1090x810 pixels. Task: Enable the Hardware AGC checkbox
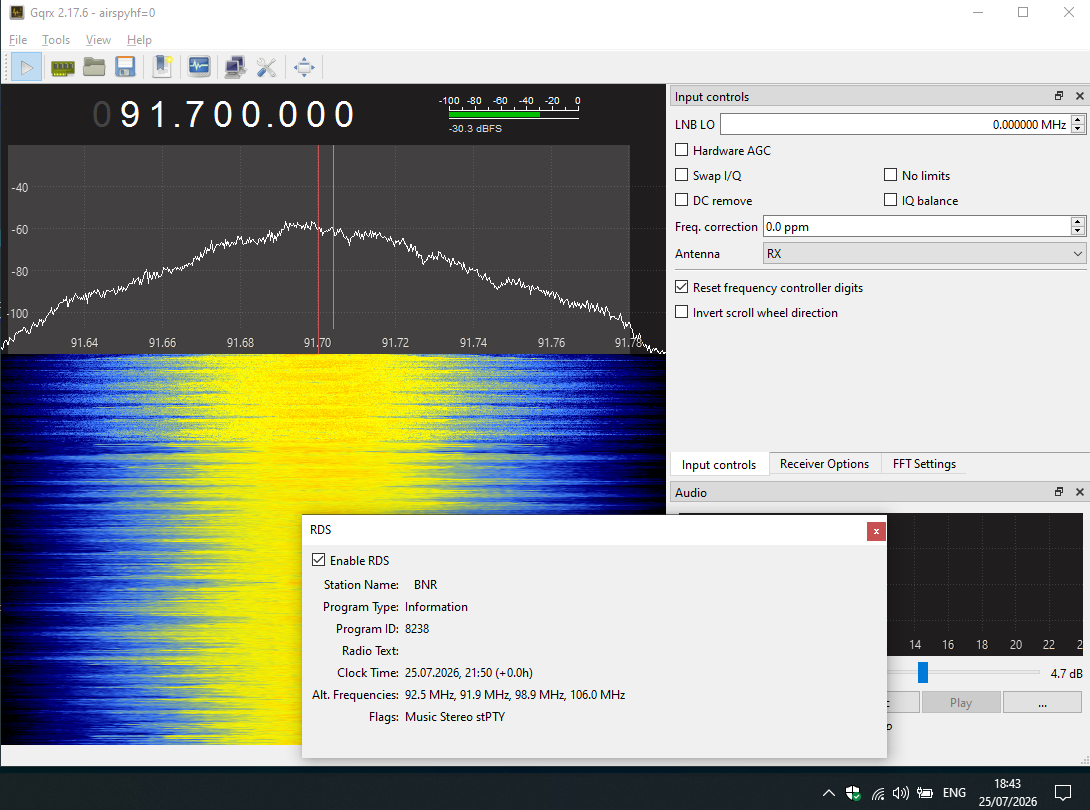(x=682, y=150)
